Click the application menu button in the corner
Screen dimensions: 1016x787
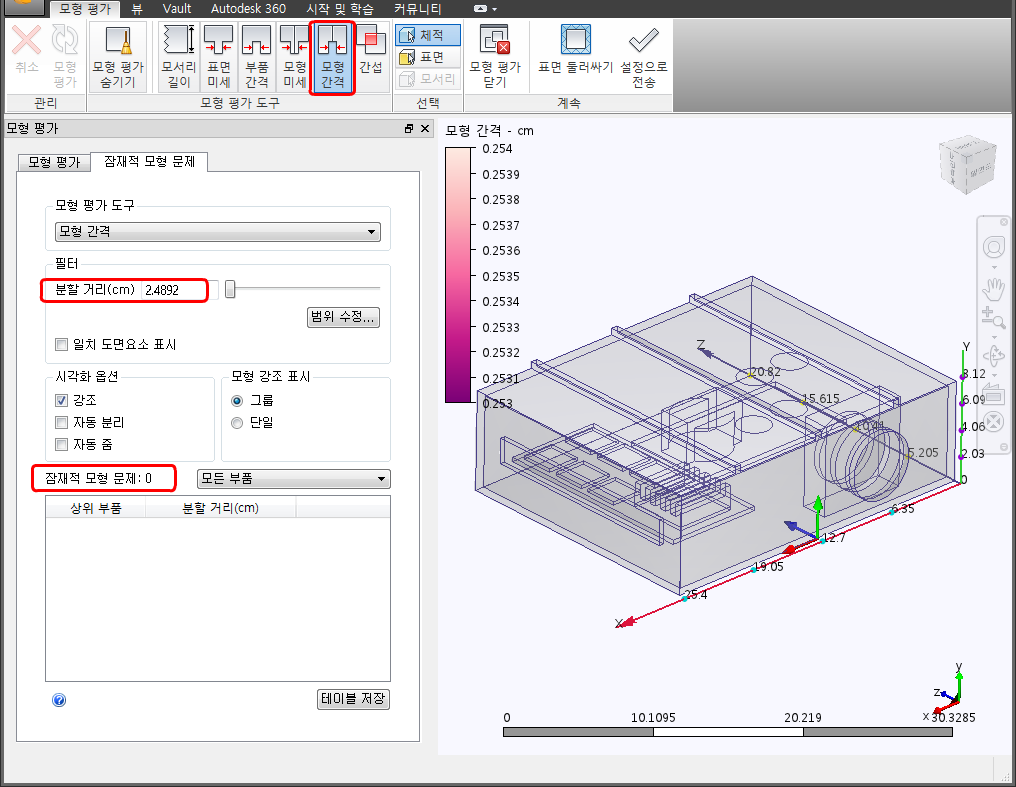coord(23,6)
